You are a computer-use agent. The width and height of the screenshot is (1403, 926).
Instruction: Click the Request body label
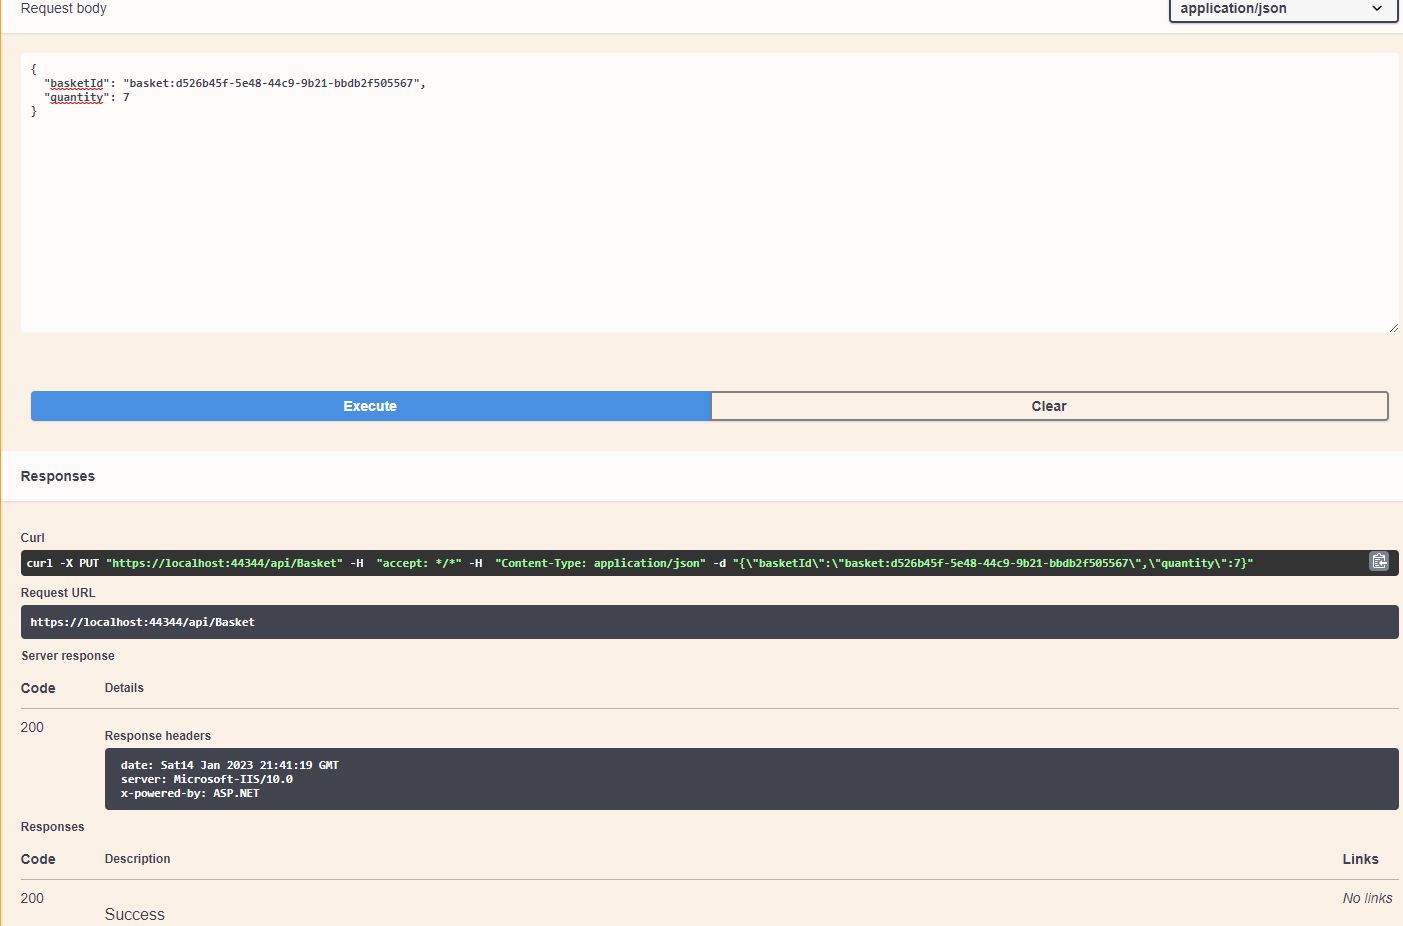coord(63,8)
